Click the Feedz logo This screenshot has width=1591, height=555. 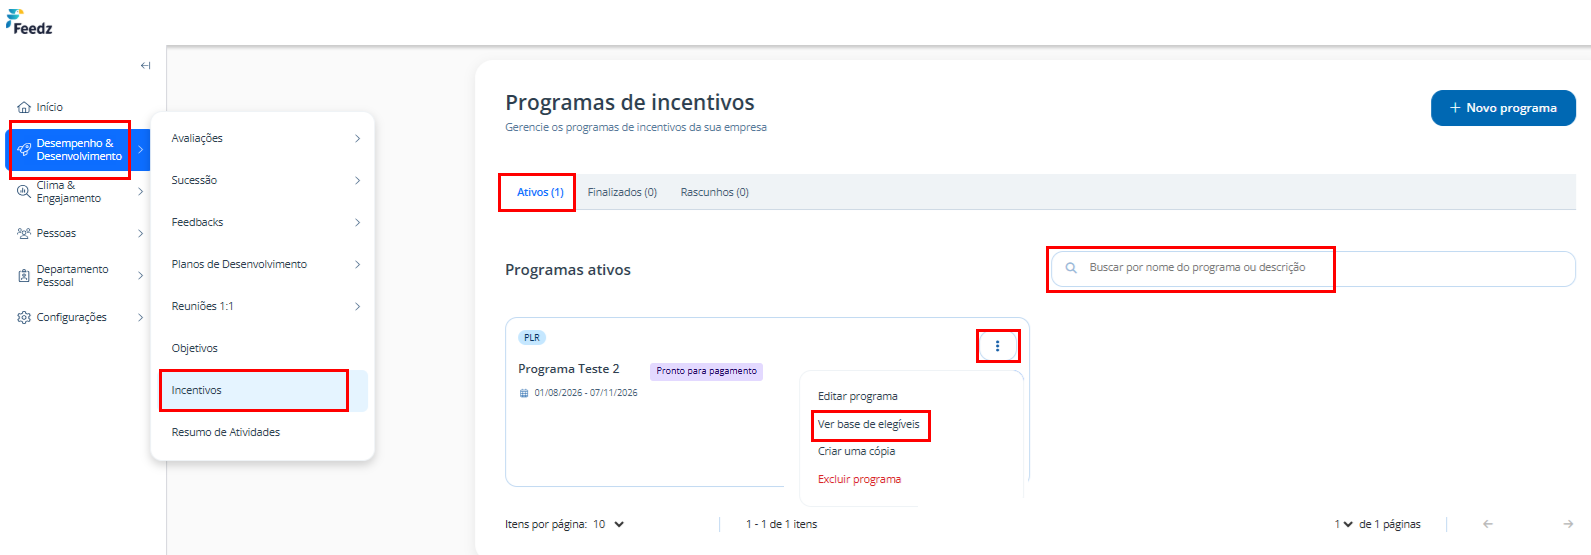[29, 22]
